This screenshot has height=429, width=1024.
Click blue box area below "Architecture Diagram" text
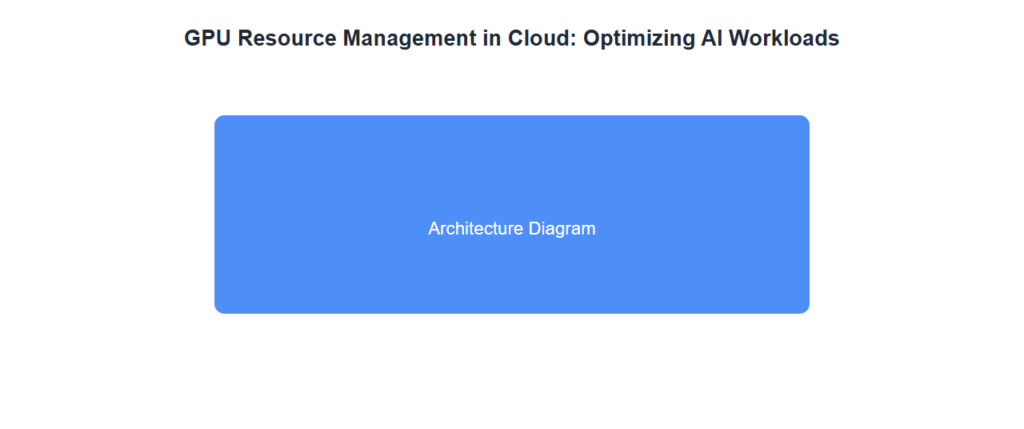tap(511, 278)
